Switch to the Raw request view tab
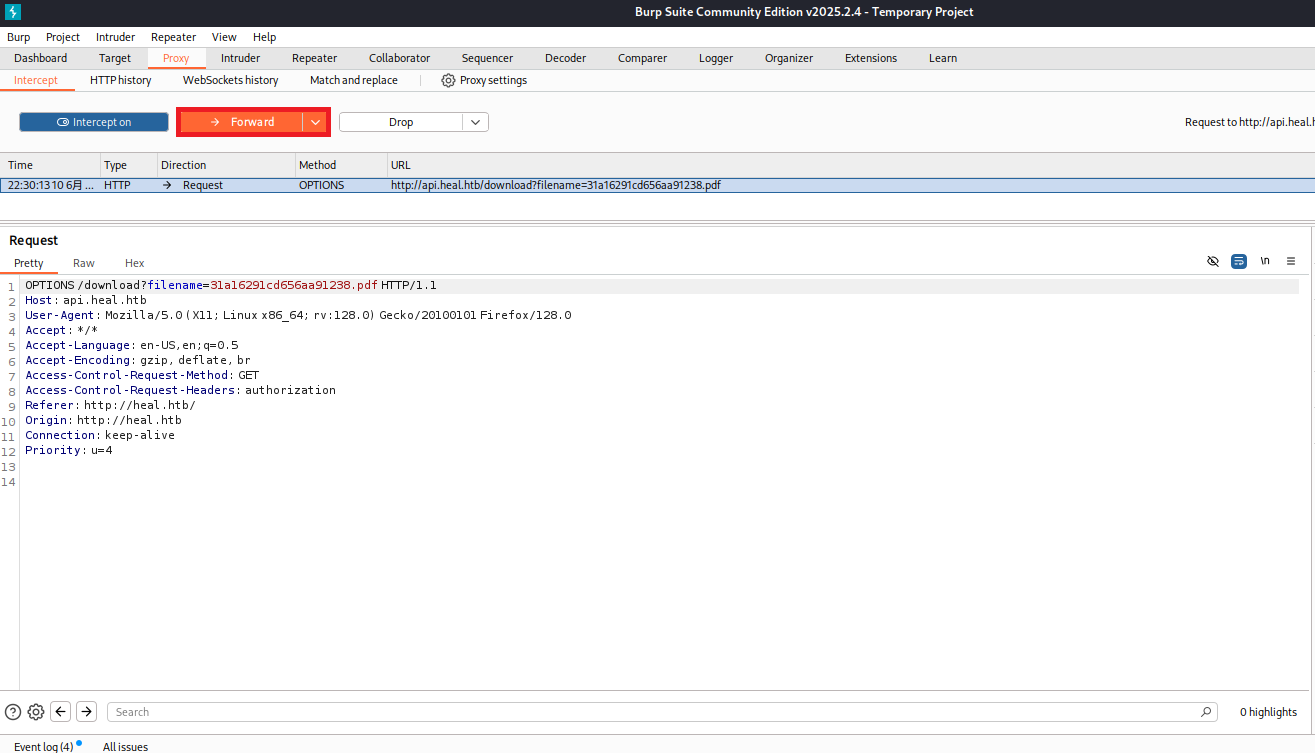Screen dimensions: 1315x753 tap(84, 263)
